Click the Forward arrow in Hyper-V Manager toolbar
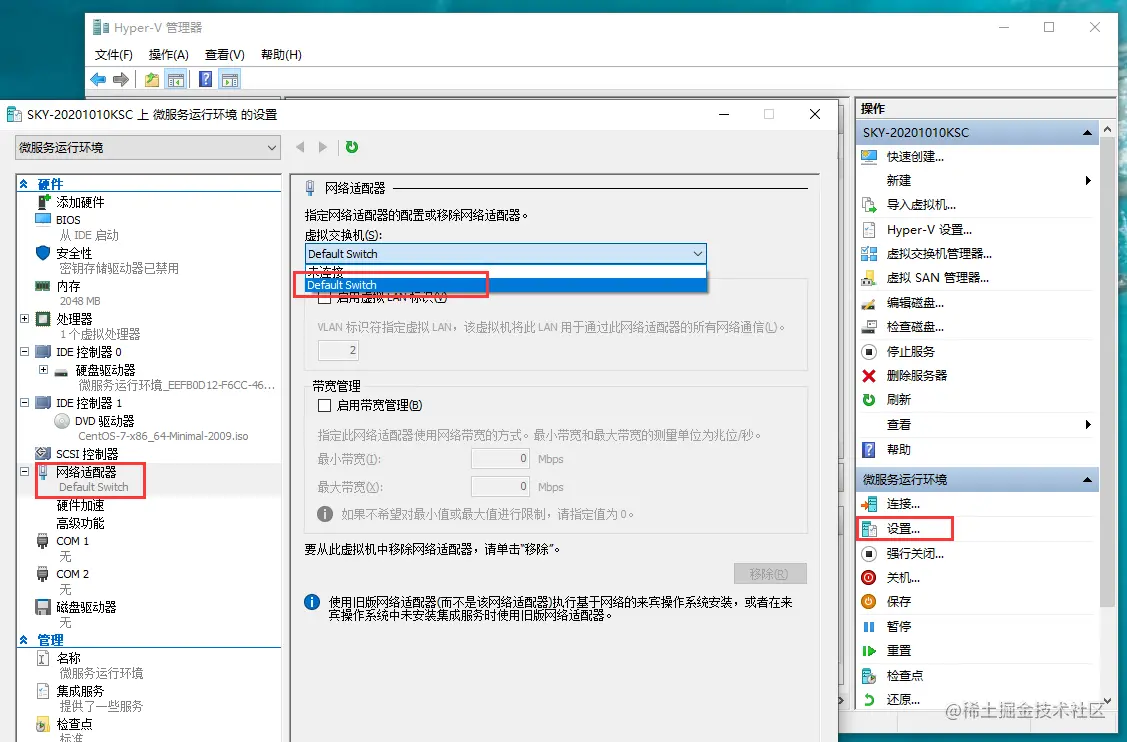This screenshot has height=742, width=1127. tap(121, 79)
